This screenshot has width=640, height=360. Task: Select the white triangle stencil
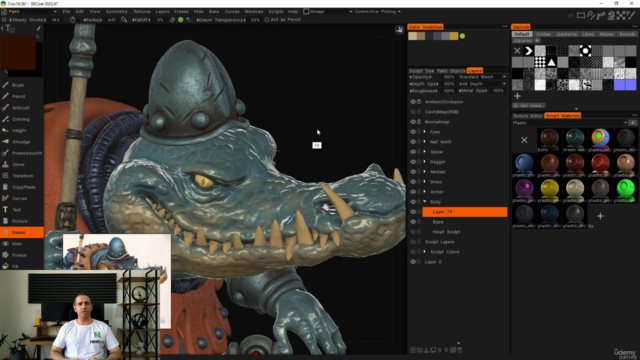tap(551, 62)
